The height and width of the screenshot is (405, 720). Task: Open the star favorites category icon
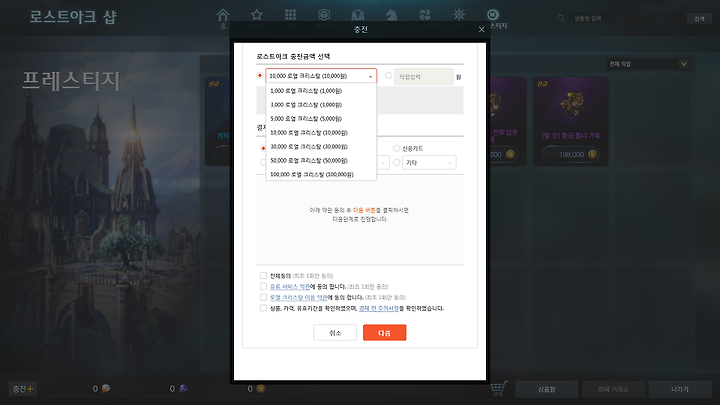pos(257,15)
